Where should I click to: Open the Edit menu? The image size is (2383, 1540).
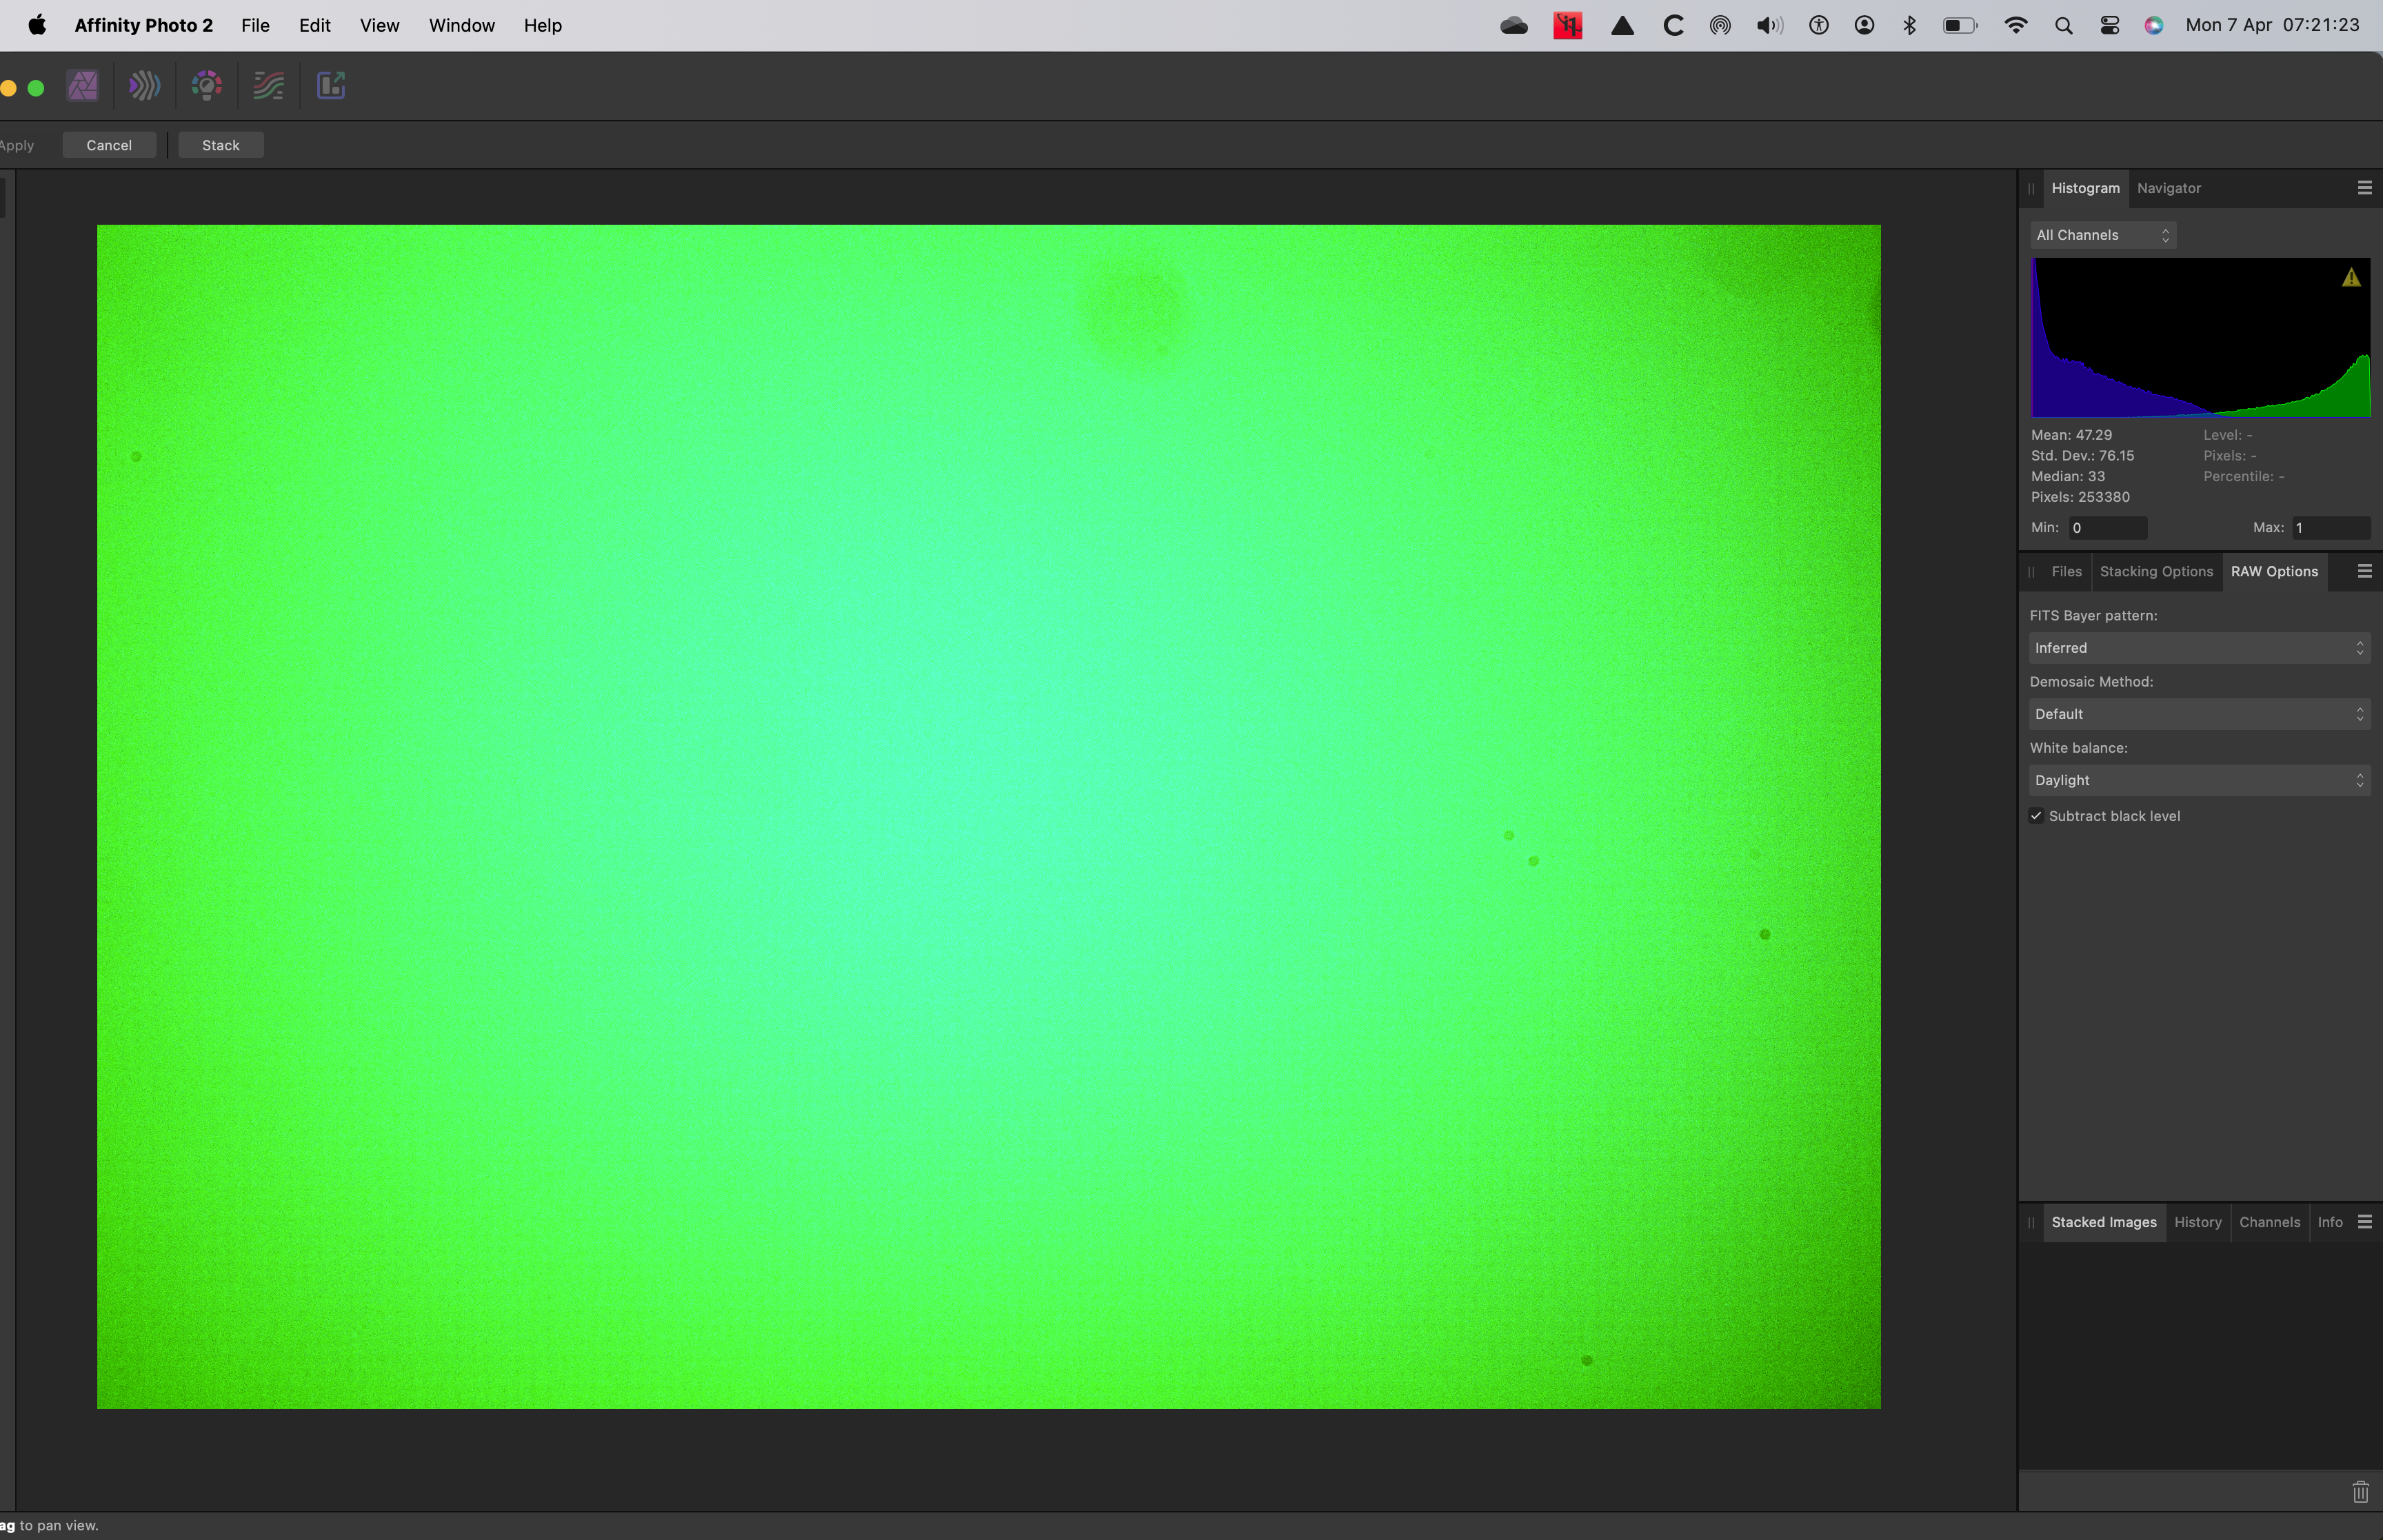314,25
